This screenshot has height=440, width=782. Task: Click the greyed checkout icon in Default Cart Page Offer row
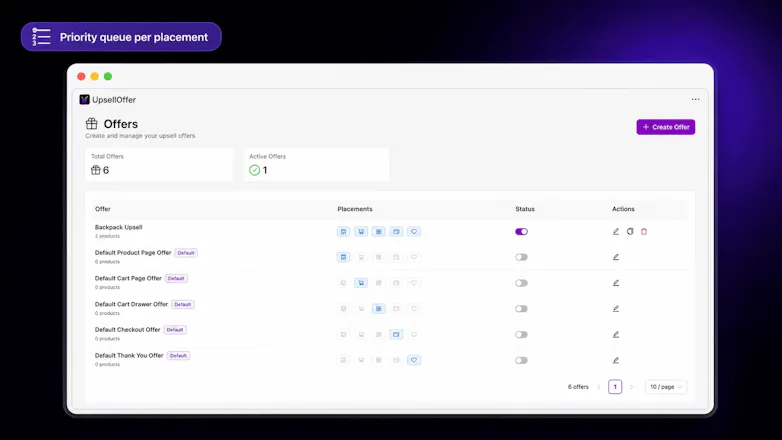point(396,283)
